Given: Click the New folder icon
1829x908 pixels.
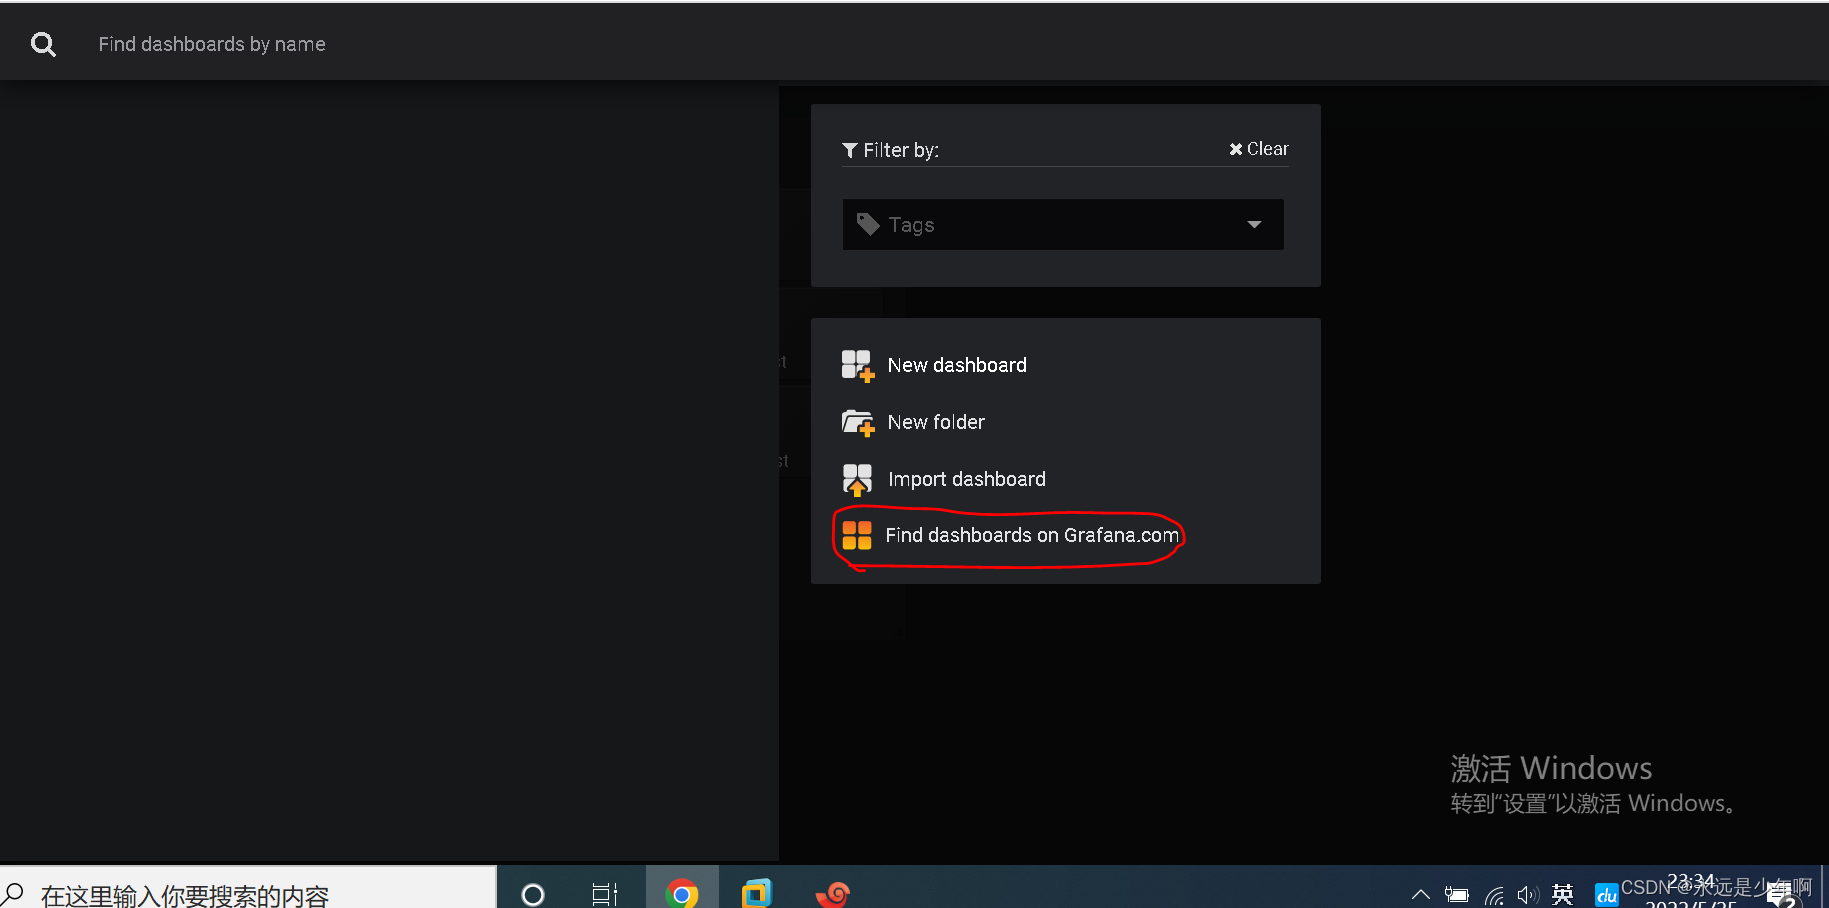Looking at the screenshot, I should pyautogui.click(x=858, y=423).
